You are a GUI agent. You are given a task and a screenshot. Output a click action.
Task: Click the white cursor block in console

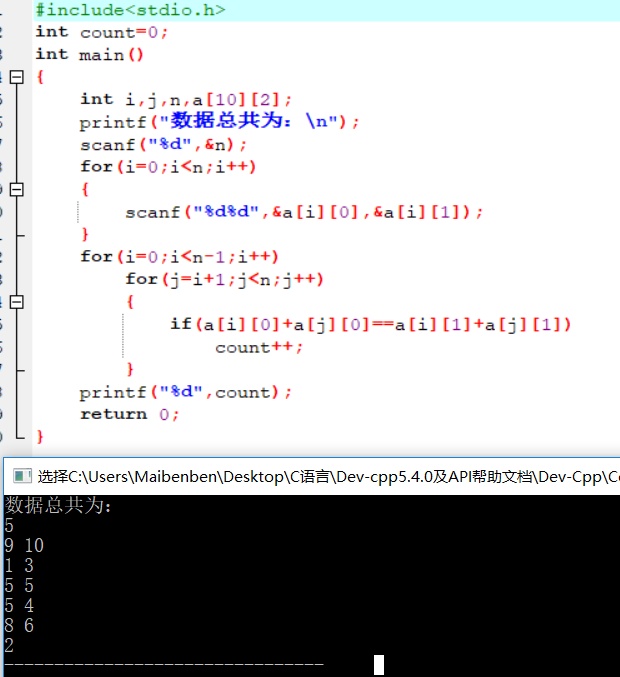click(x=379, y=665)
